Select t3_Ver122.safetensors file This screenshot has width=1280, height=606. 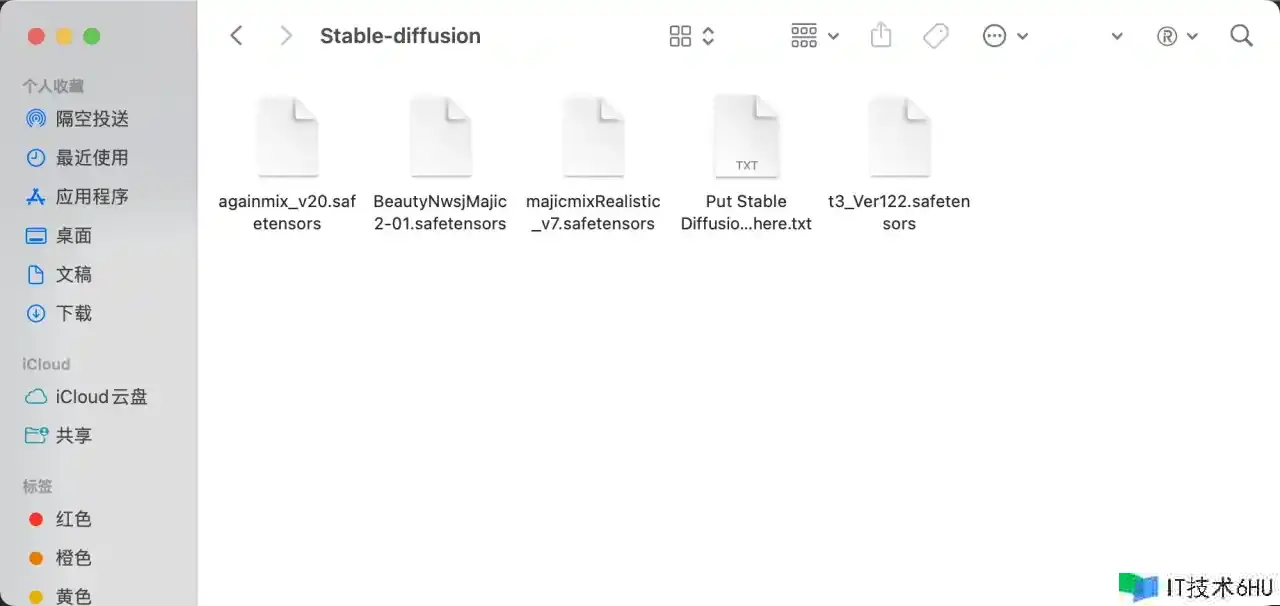pos(899,138)
